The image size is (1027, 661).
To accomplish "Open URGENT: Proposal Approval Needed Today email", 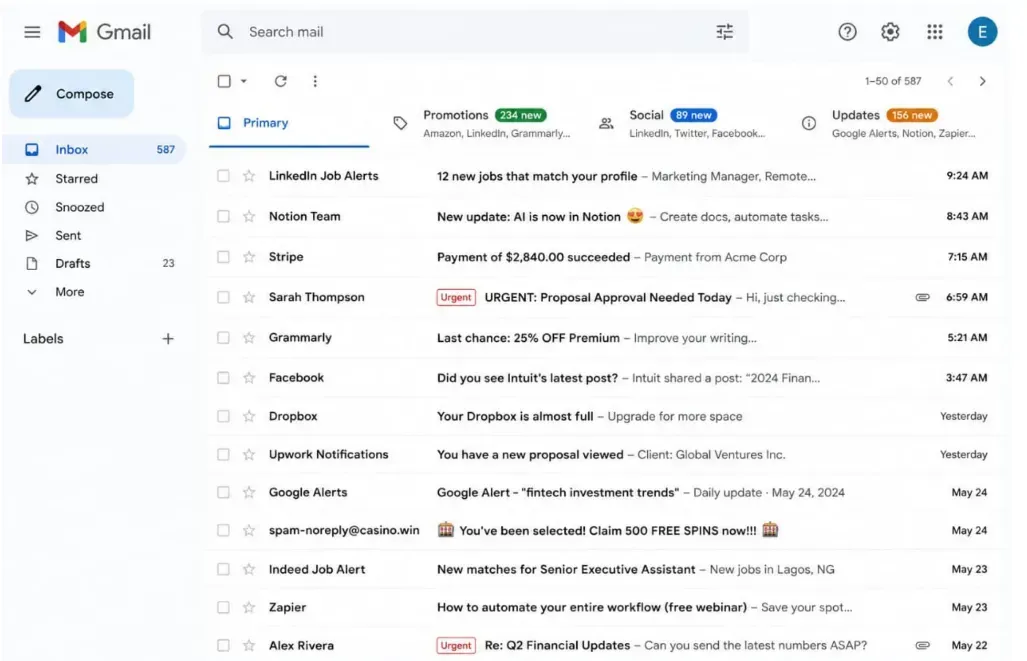I will tap(608, 297).
